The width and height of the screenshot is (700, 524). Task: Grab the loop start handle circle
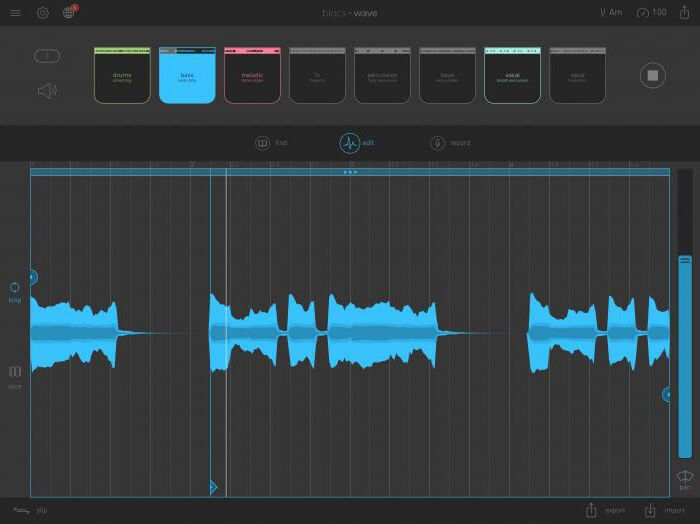pos(33,277)
